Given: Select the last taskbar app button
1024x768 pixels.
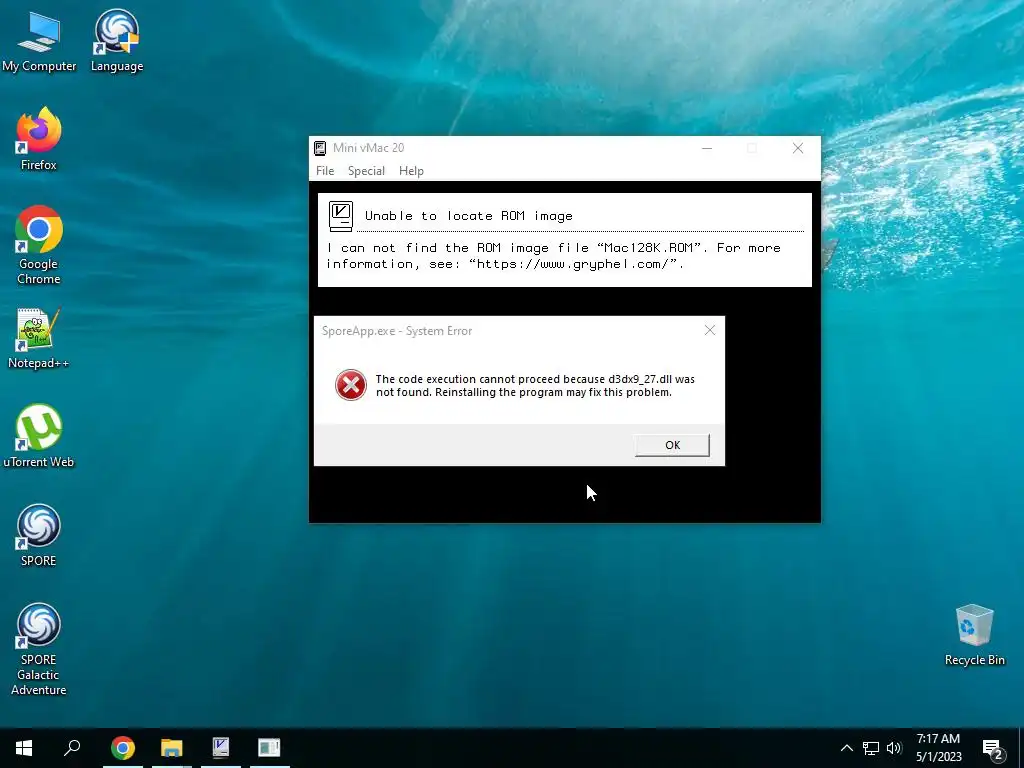Looking at the screenshot, I should tap(269, 748).
